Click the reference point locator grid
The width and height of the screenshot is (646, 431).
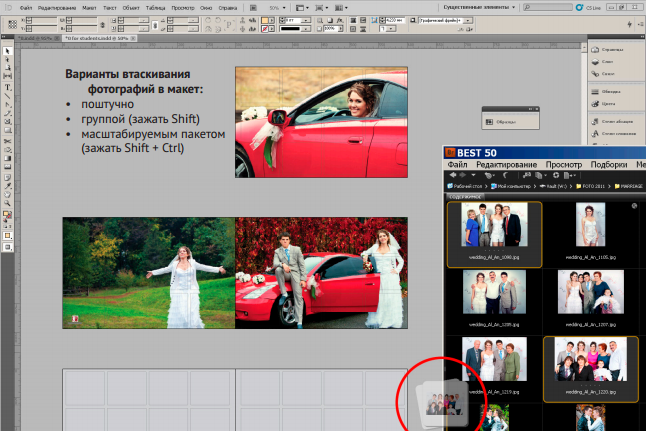pyautogui.click(x=12, y=24)
